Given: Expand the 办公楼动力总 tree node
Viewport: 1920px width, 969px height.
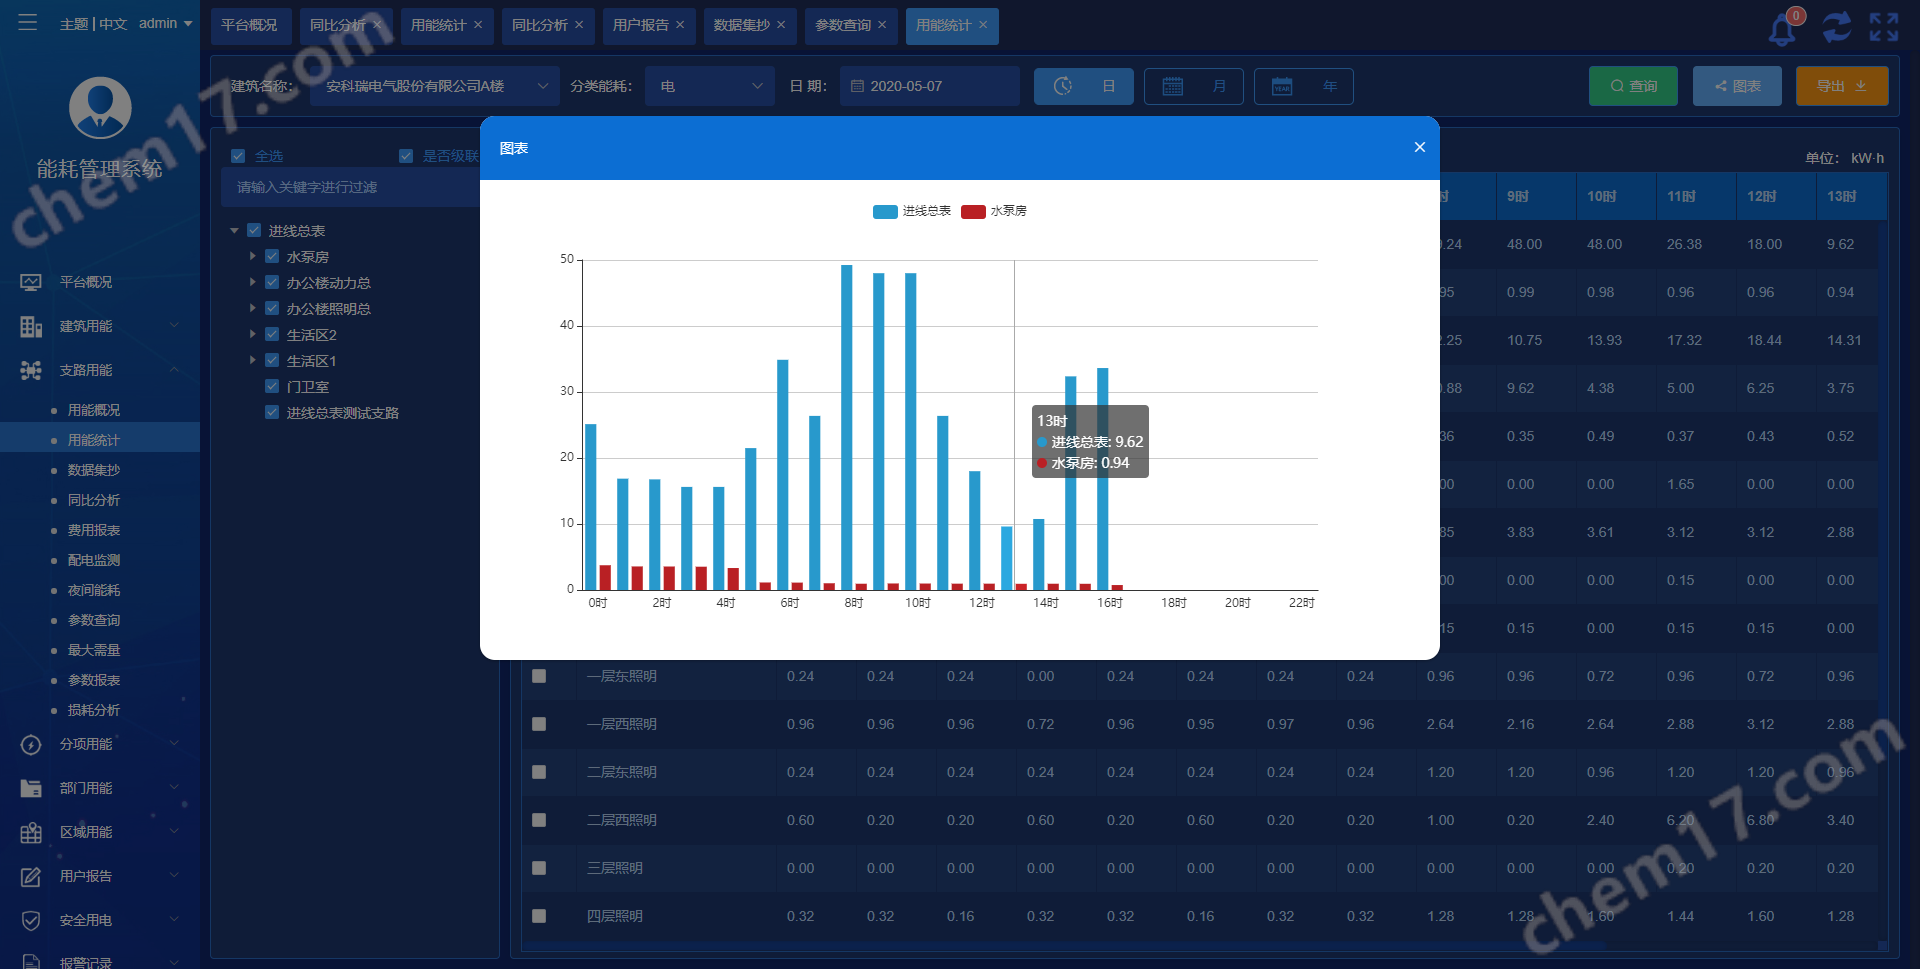Looking at the screenshot, I should (x=253, y=283).
